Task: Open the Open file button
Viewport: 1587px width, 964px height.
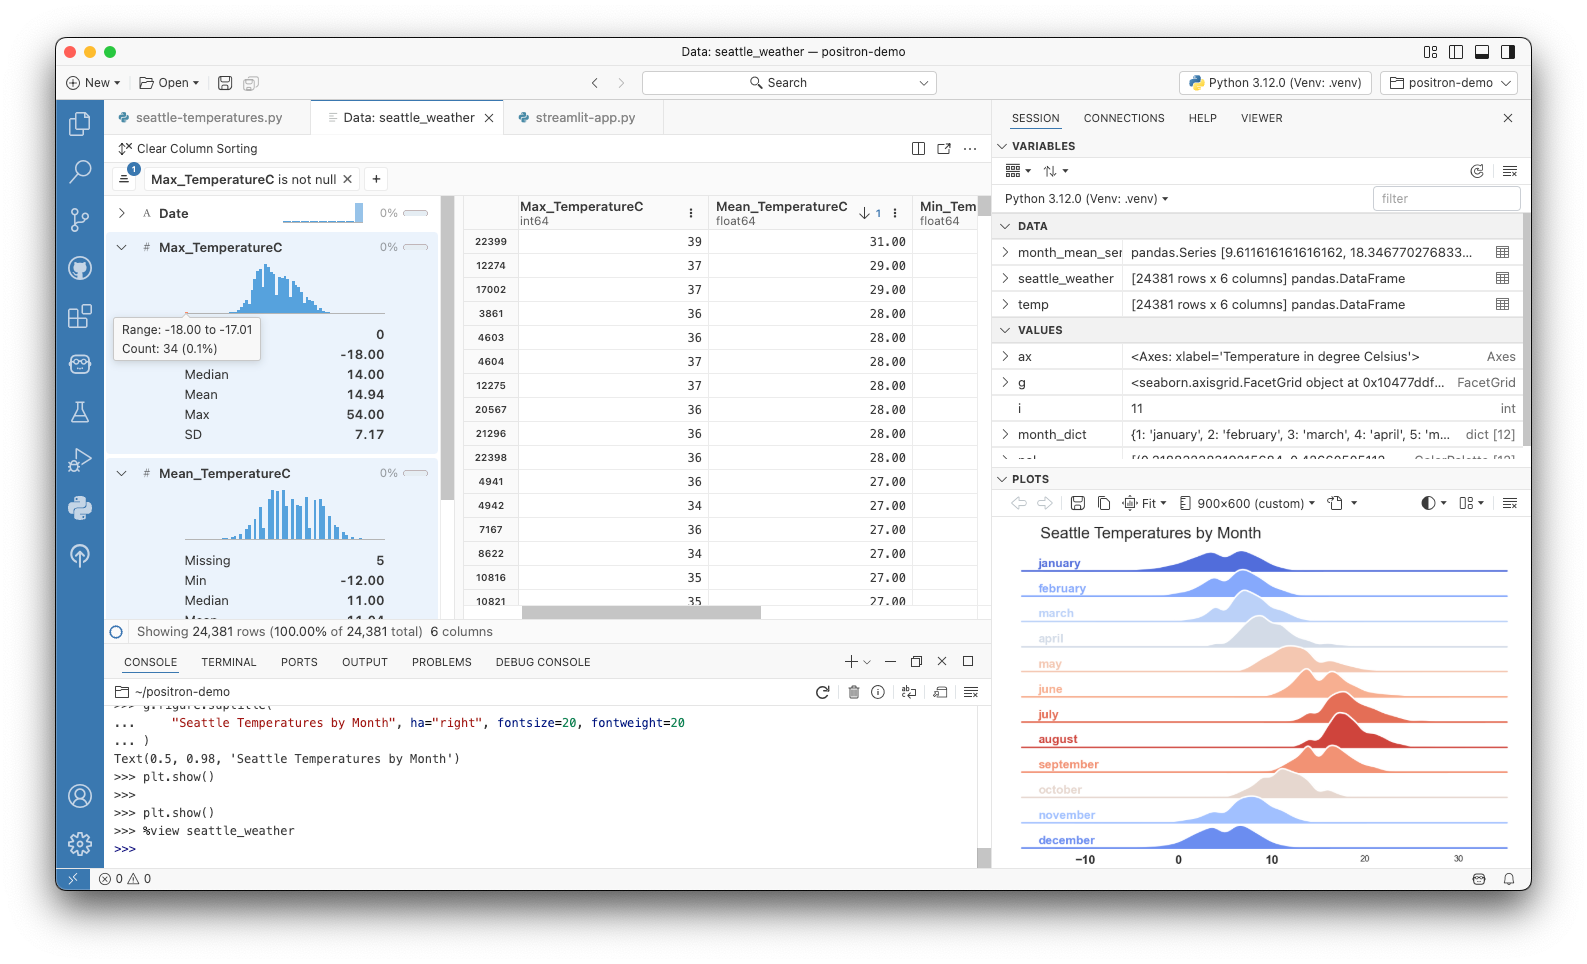Action: click(169, 83)
